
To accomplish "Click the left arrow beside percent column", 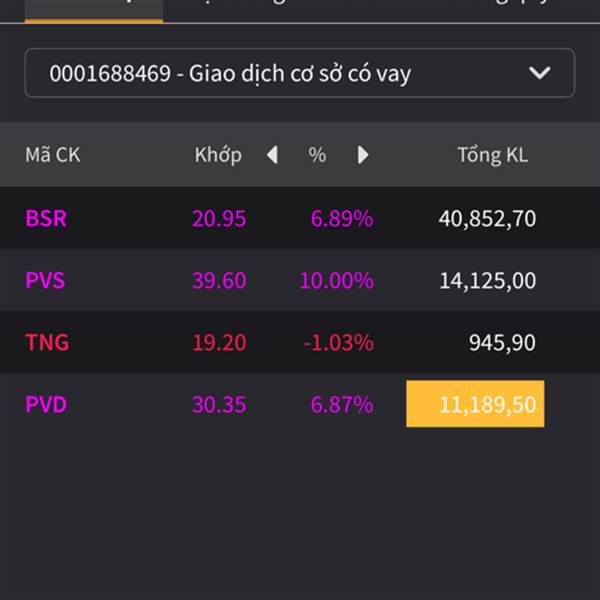I will [272, 155].
